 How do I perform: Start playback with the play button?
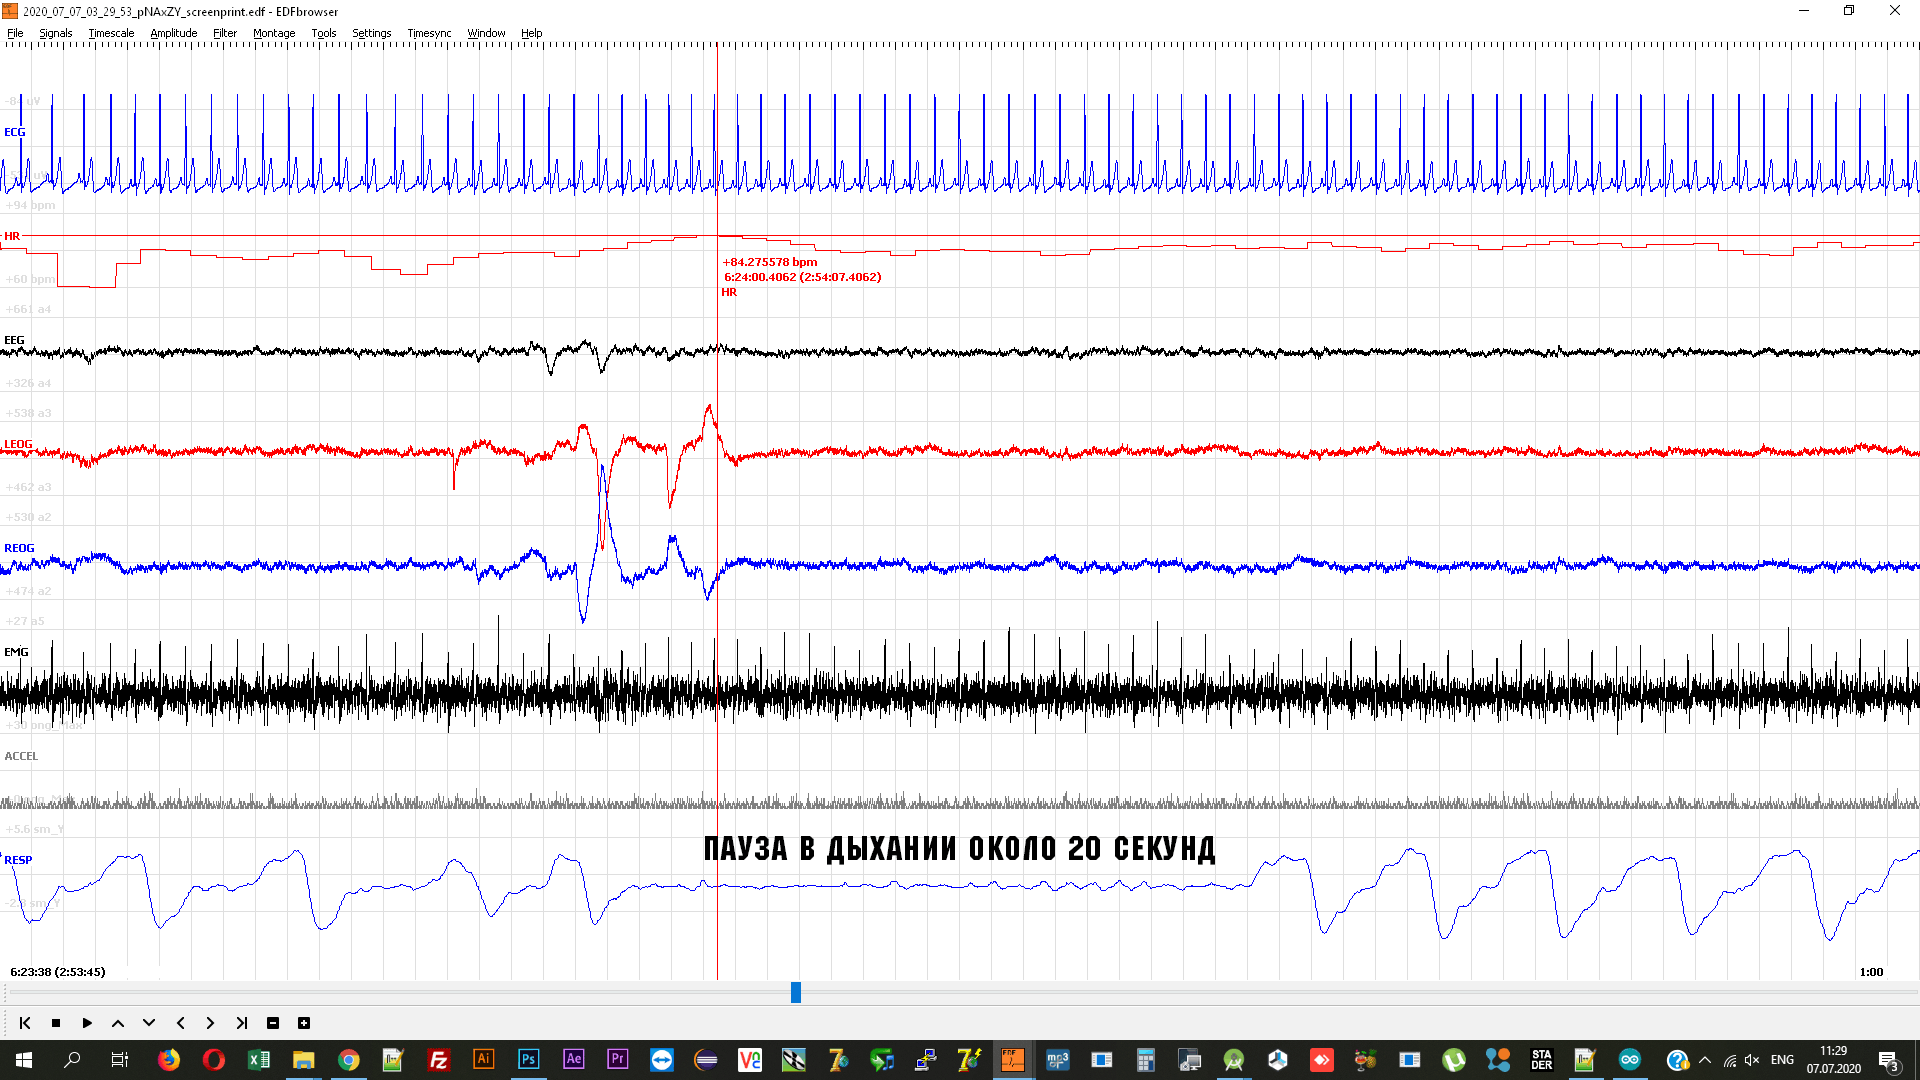coord(87,1023)
